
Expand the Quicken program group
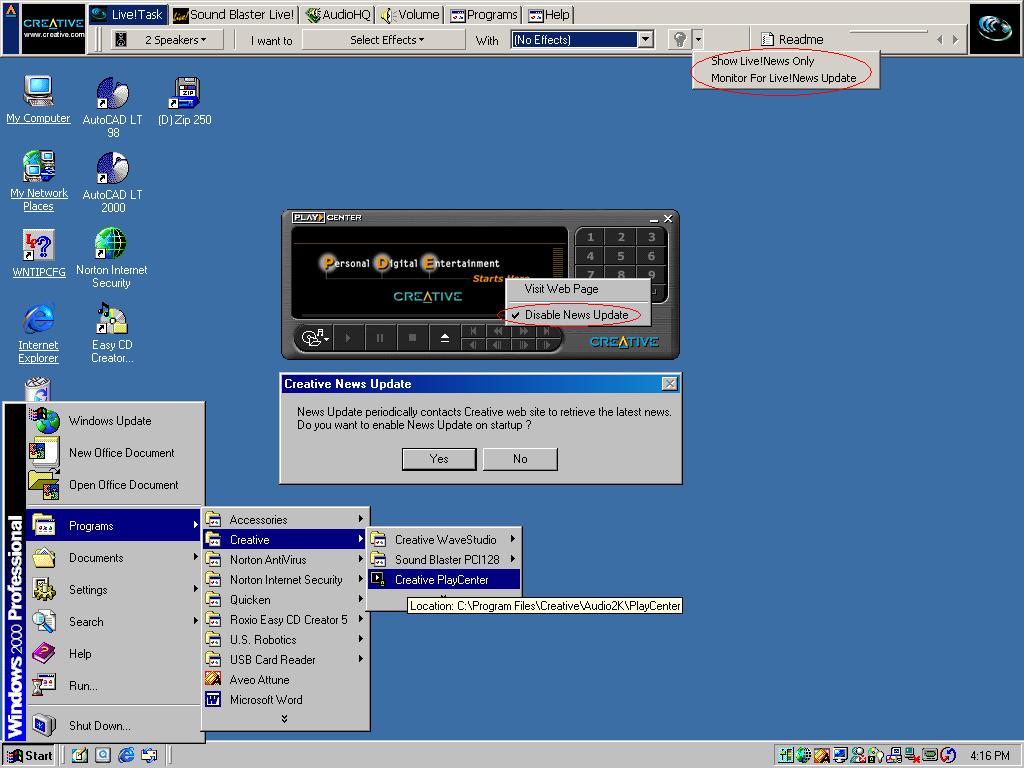285,600
